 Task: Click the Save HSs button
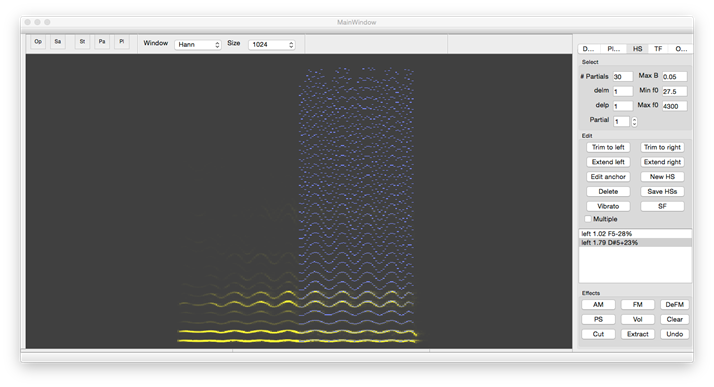pos(662,192)
